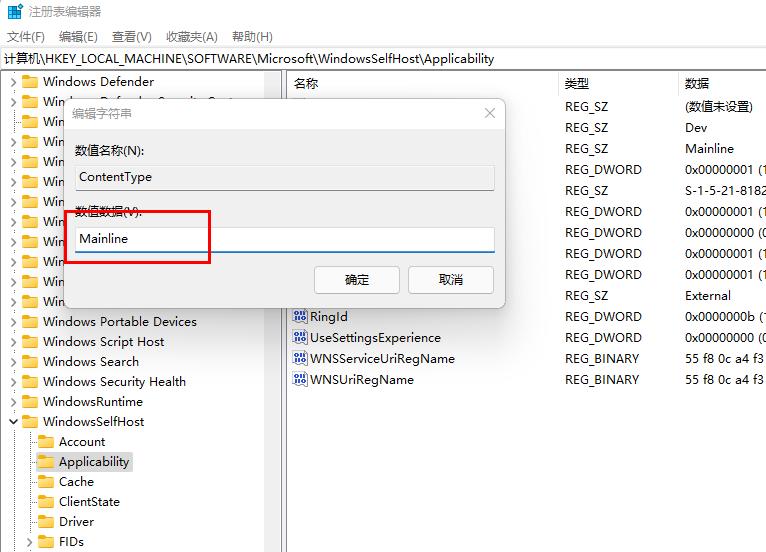Click the External data value
The image size is (766, 552).
pos(708,296)
